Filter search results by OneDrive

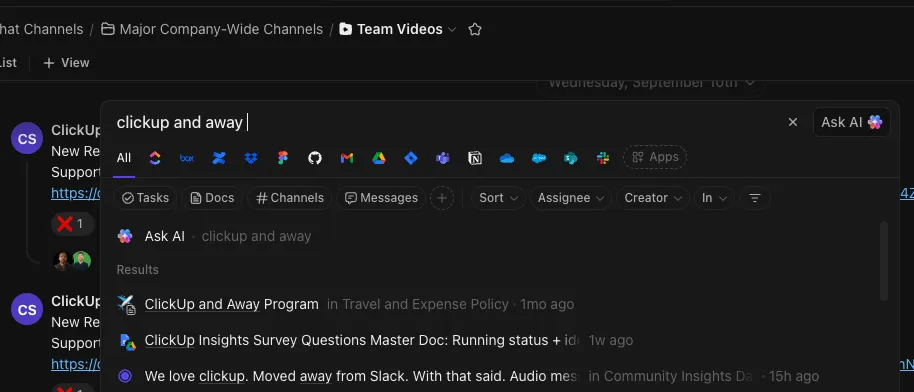(507, 158)
